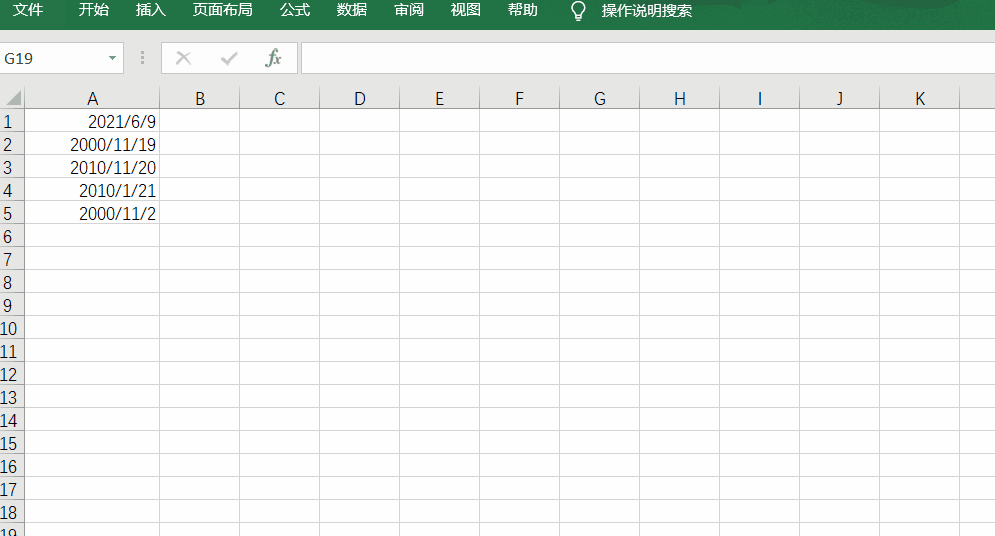Select column D header
Screen dimensions: 995x536
tap(360, 98)
